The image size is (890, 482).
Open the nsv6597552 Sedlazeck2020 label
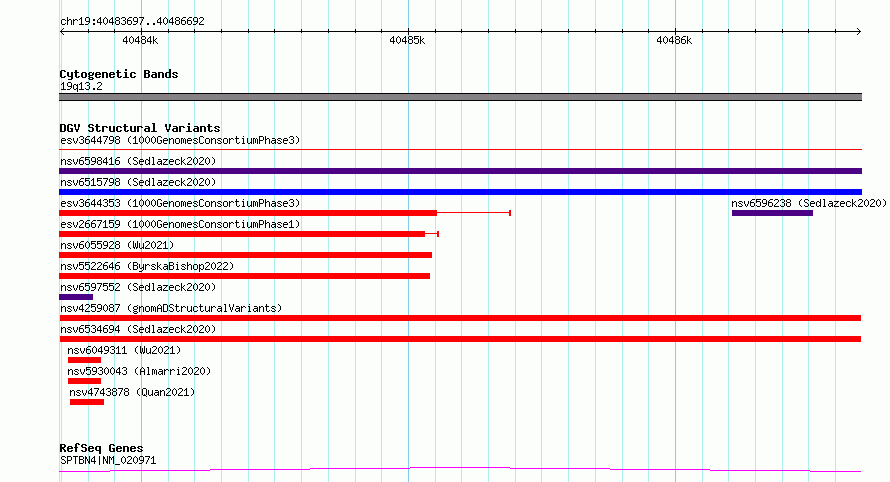click(x=138, y=287)
